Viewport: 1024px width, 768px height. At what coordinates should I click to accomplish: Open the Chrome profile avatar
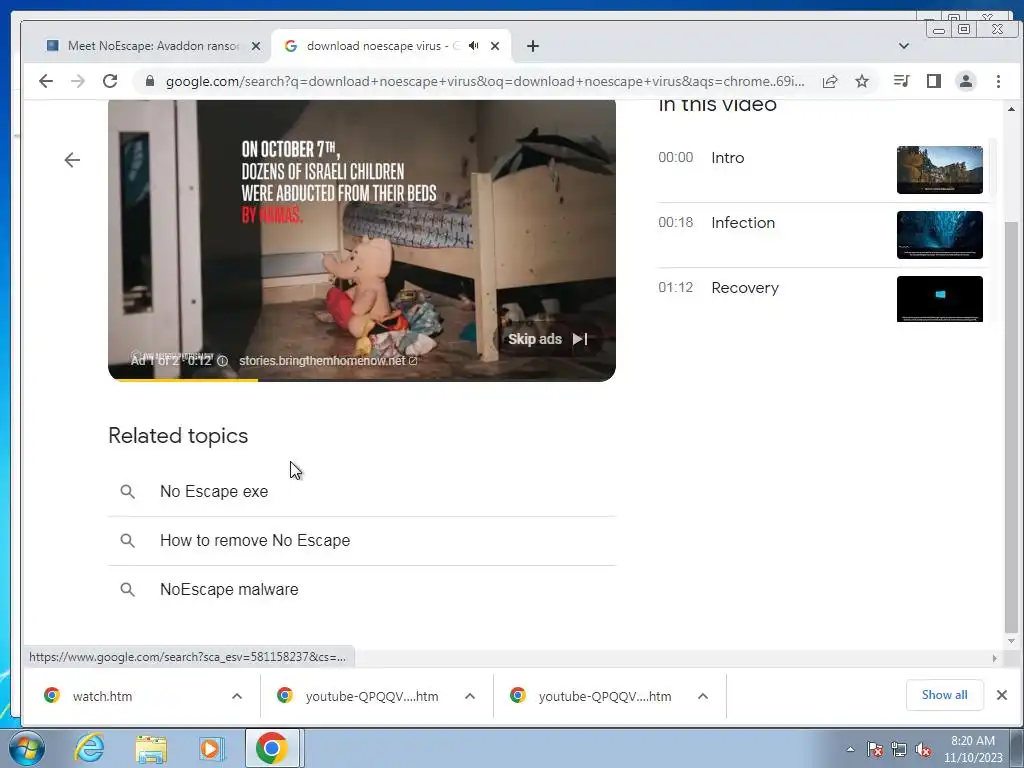[966, 81]
